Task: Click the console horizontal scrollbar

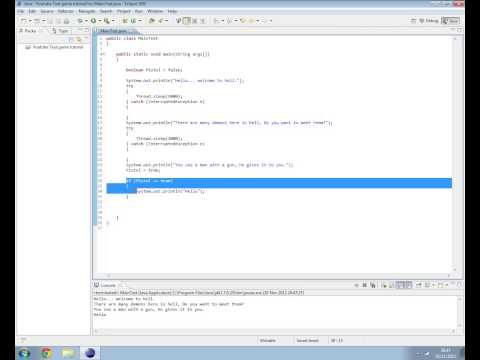Action: pos(274,331)
